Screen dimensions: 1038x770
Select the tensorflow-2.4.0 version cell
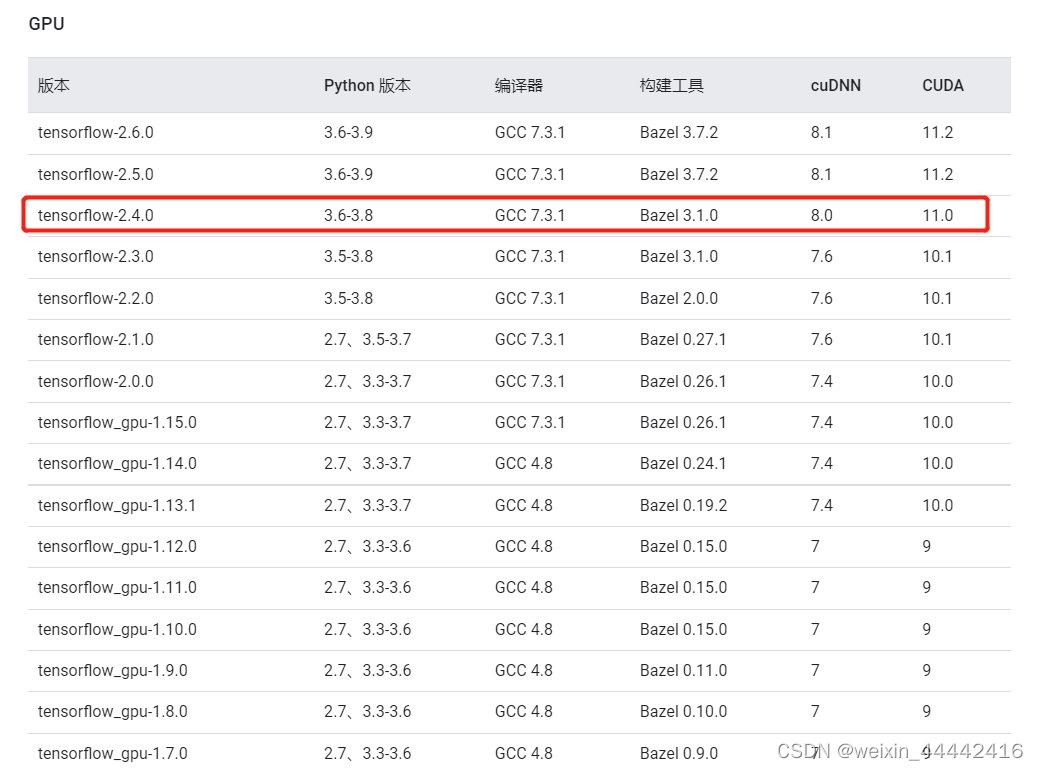95,215
